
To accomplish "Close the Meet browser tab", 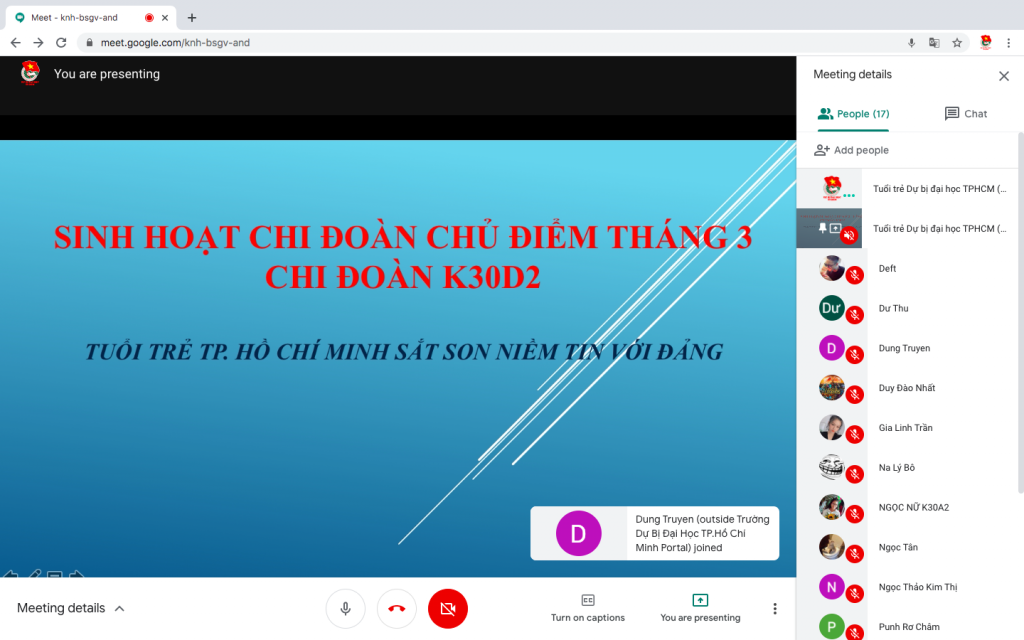I will coord(165,18).
